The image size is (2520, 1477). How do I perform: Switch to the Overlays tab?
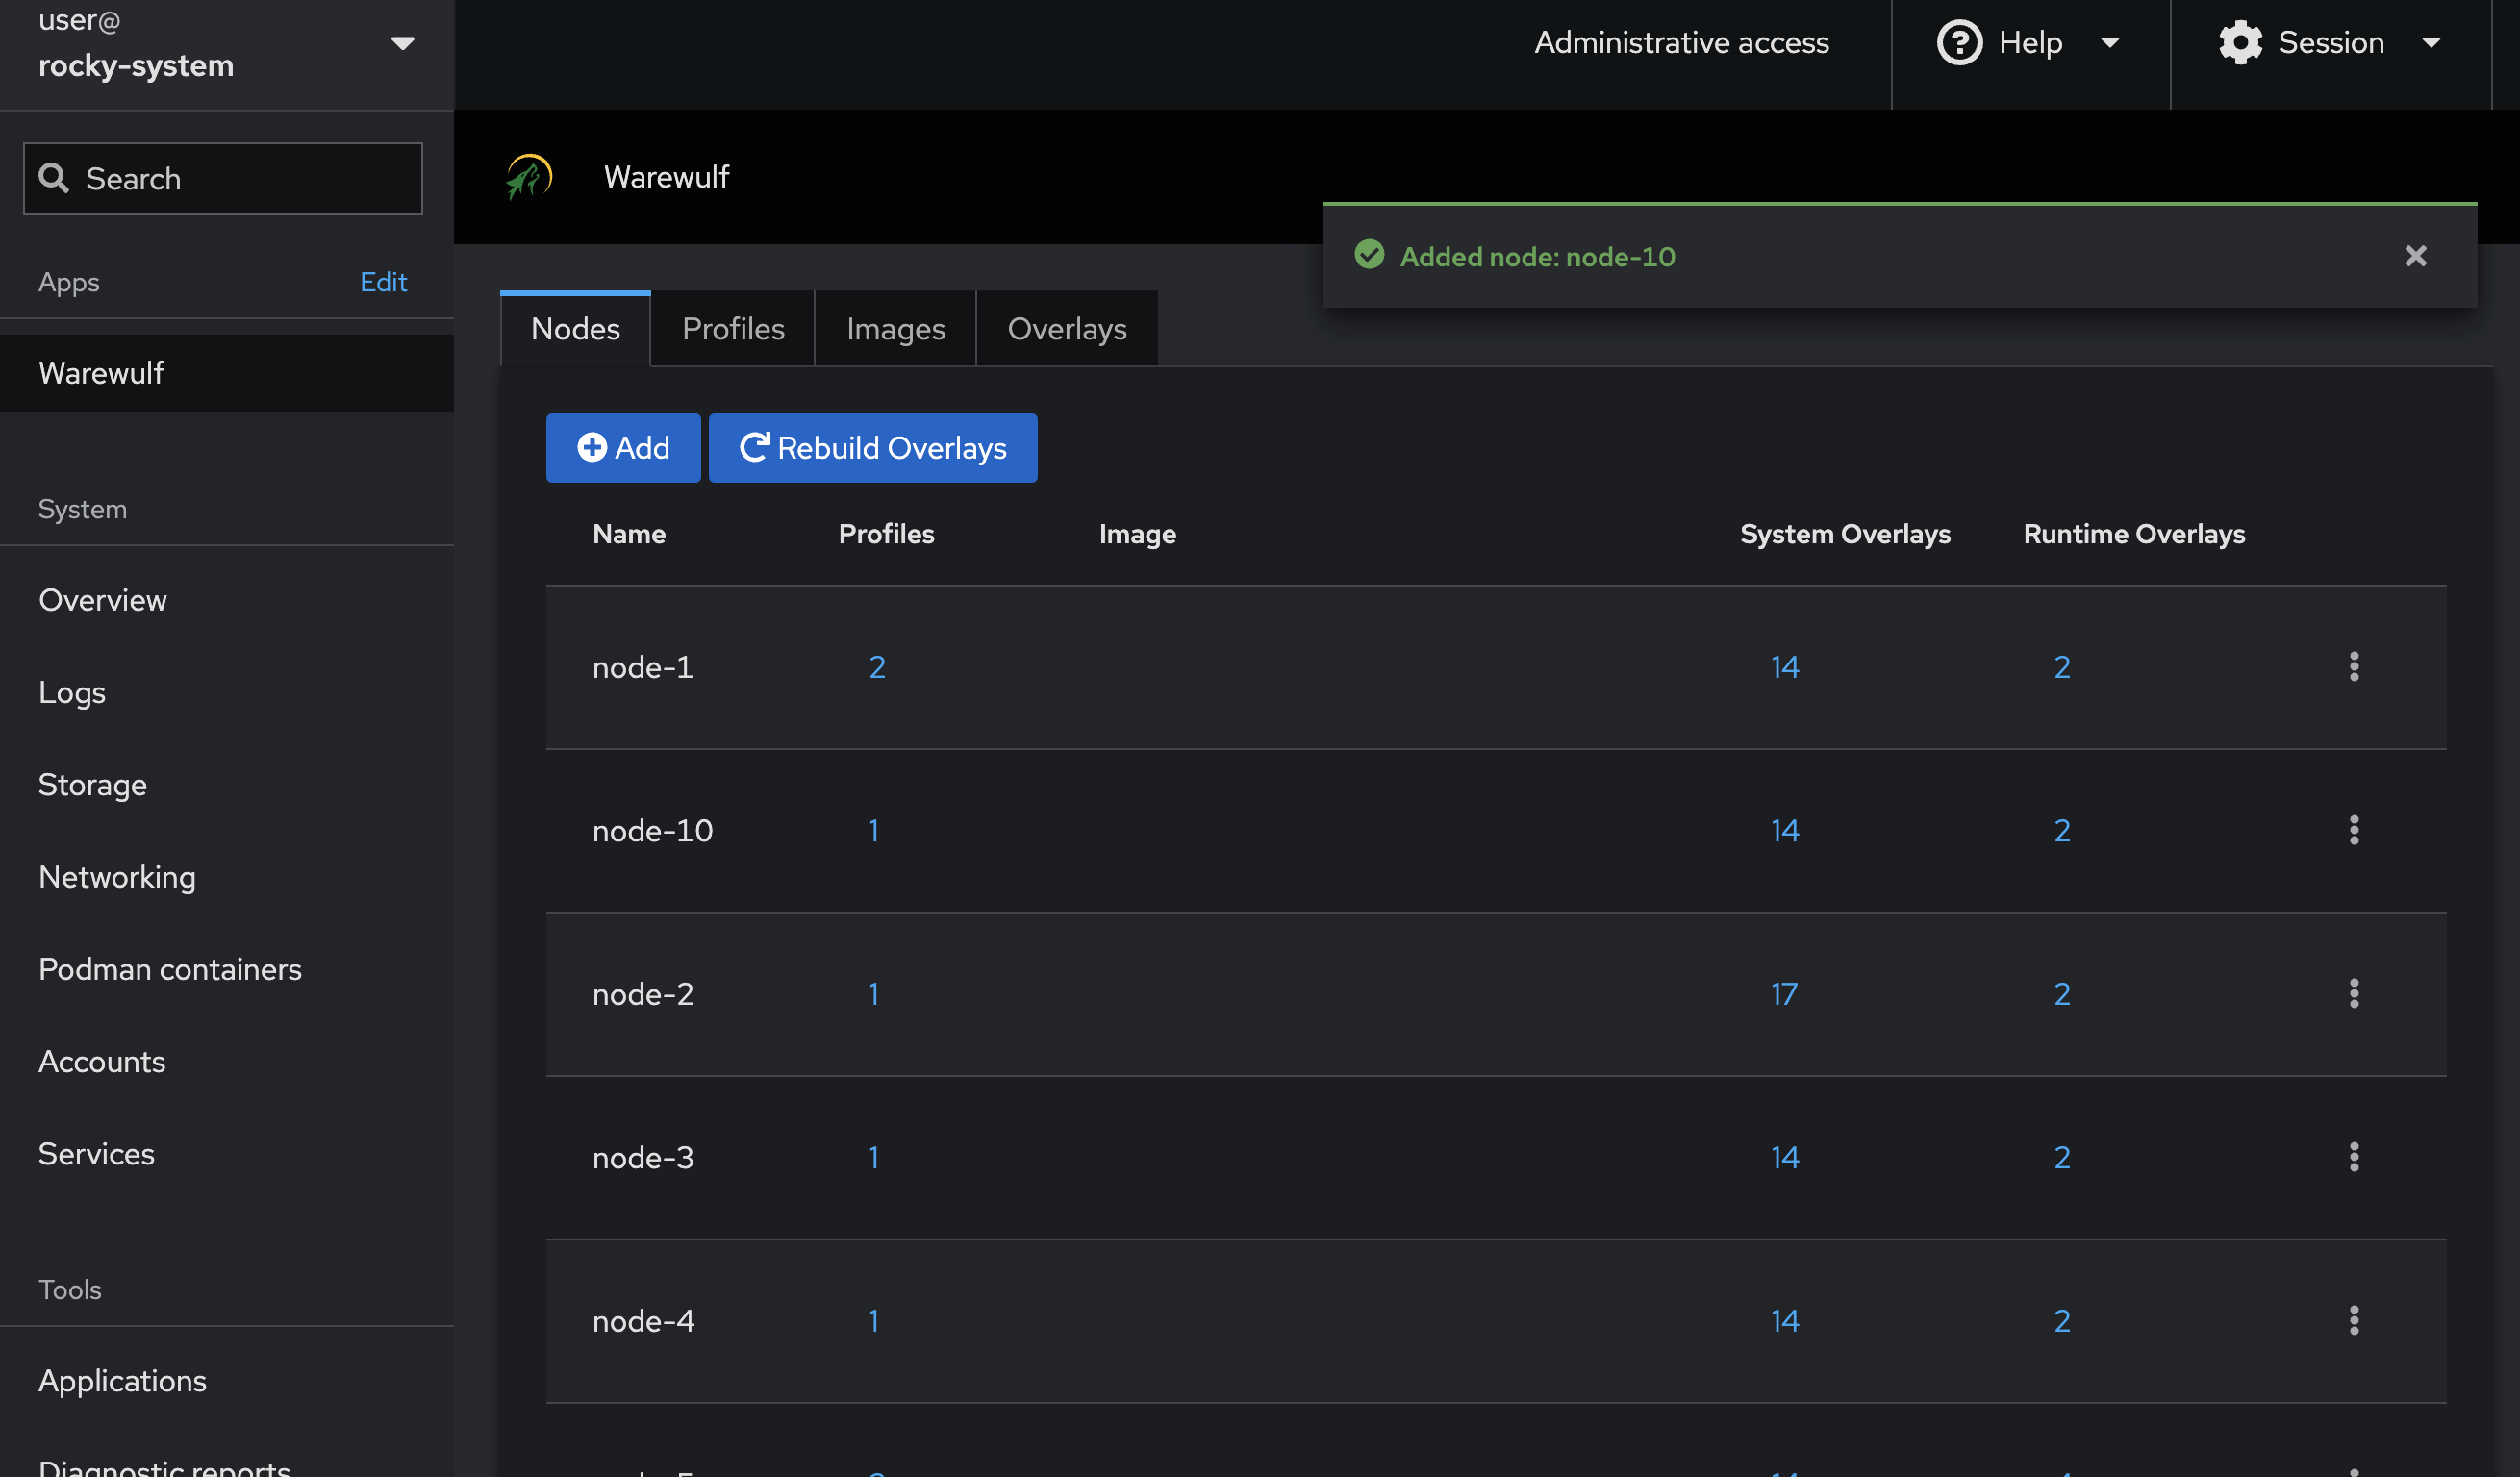click(1066, 329)
